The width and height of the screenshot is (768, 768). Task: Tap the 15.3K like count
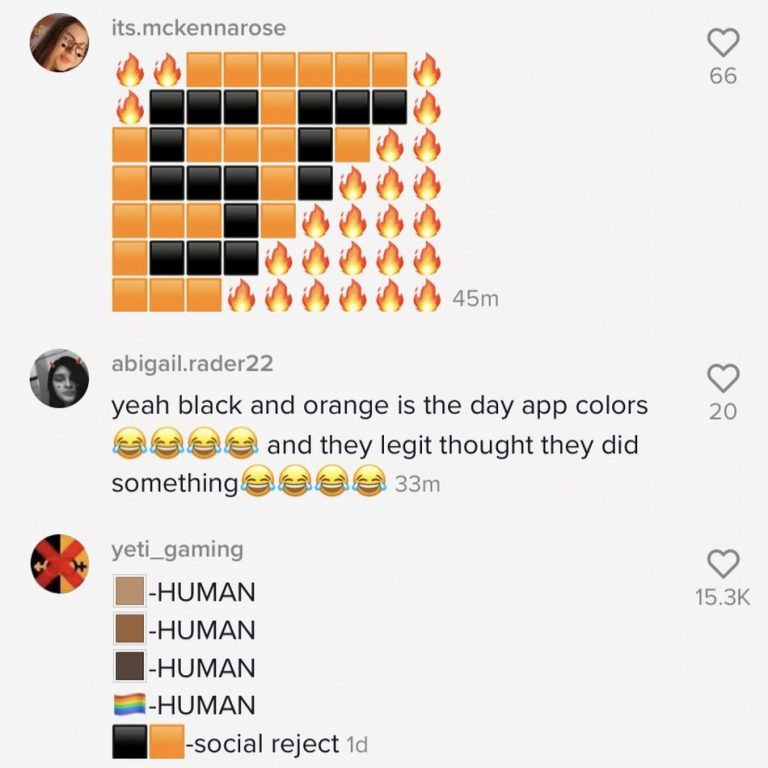coord(722,597)
